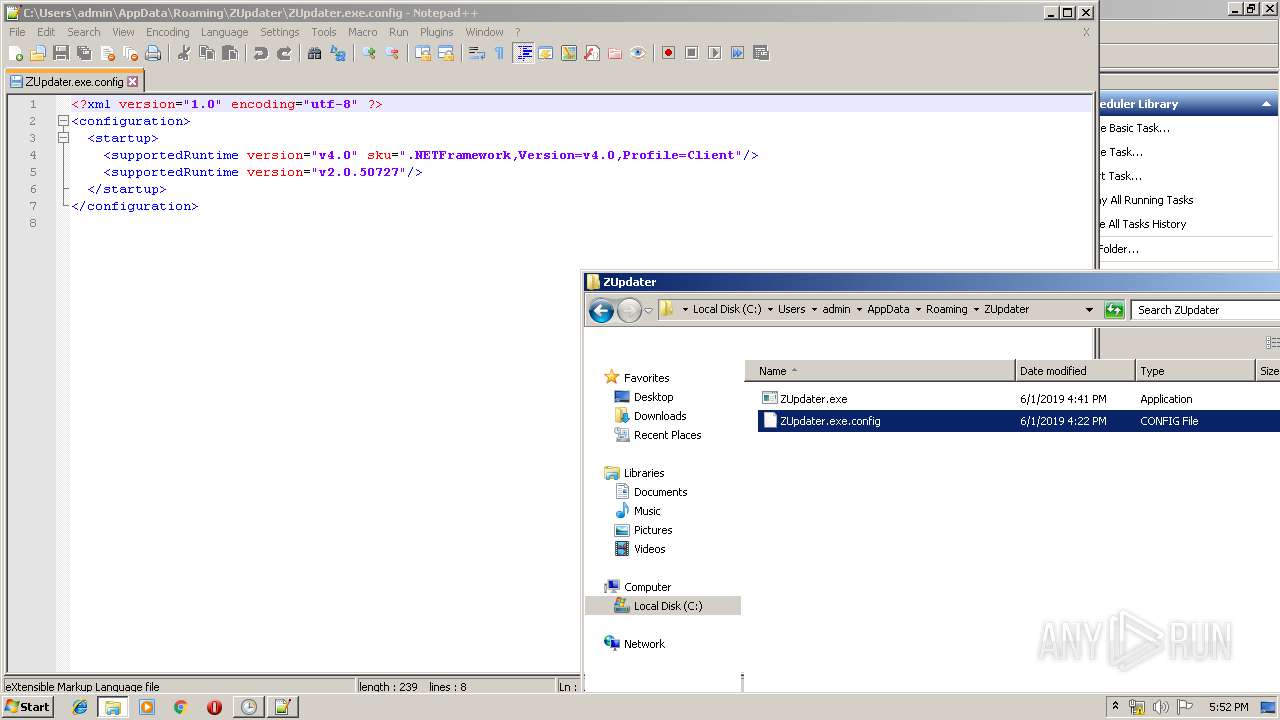
Task: Collapse the Scheduler Library actions header
Action: pos(1267,104)
